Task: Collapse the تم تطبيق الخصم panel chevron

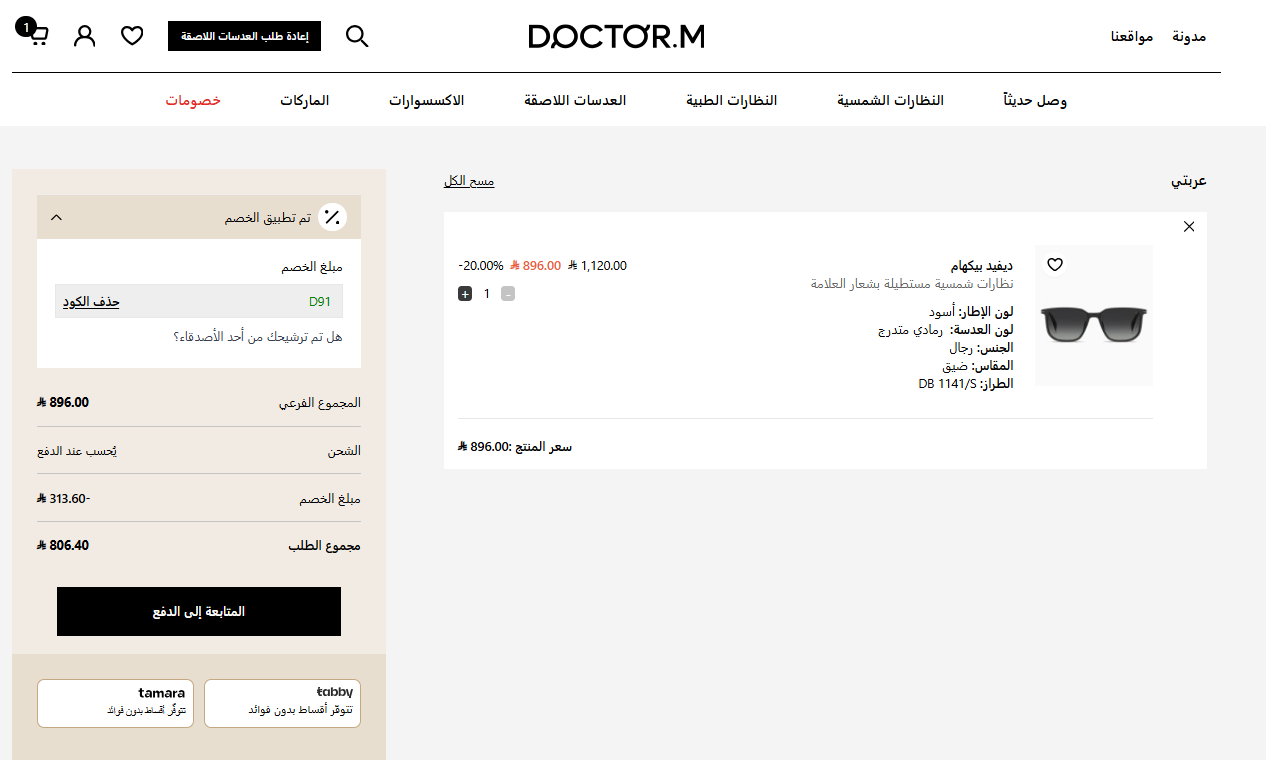Action: pos(57,216)
